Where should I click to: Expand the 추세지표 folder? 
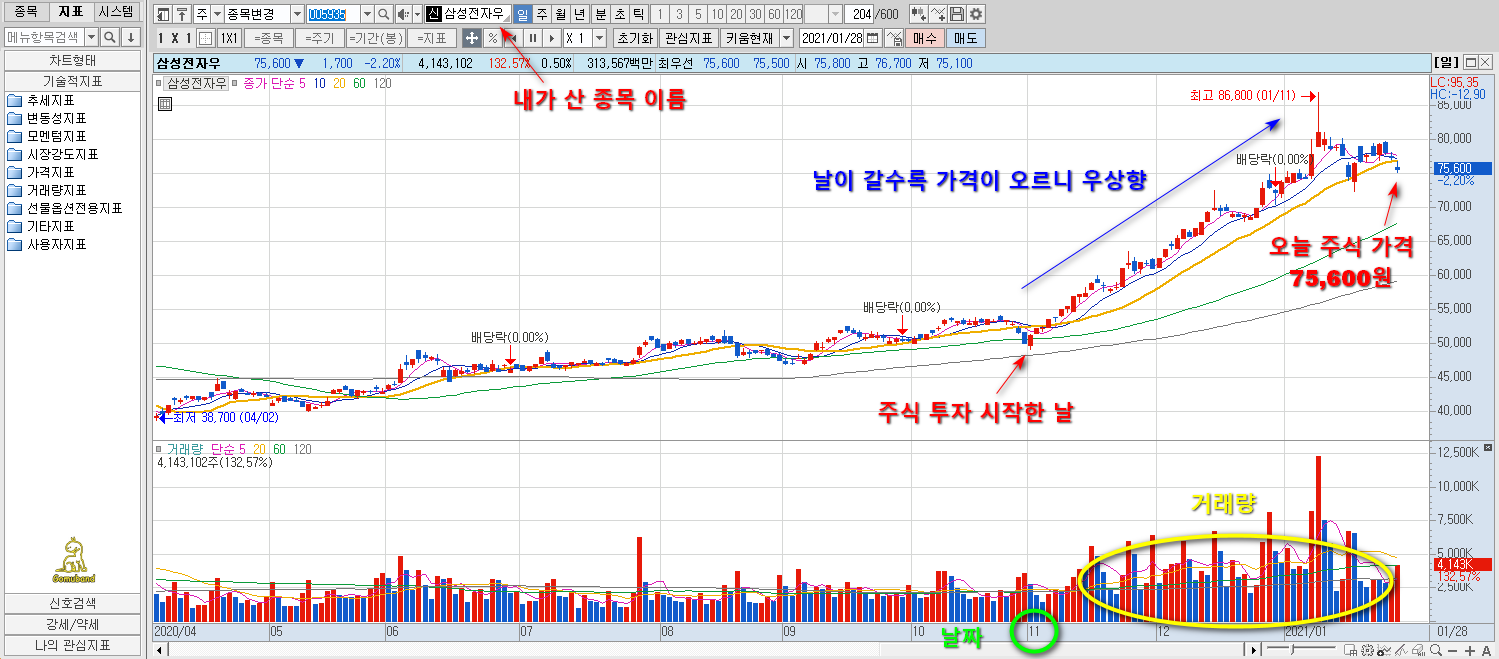click(46, 100)
